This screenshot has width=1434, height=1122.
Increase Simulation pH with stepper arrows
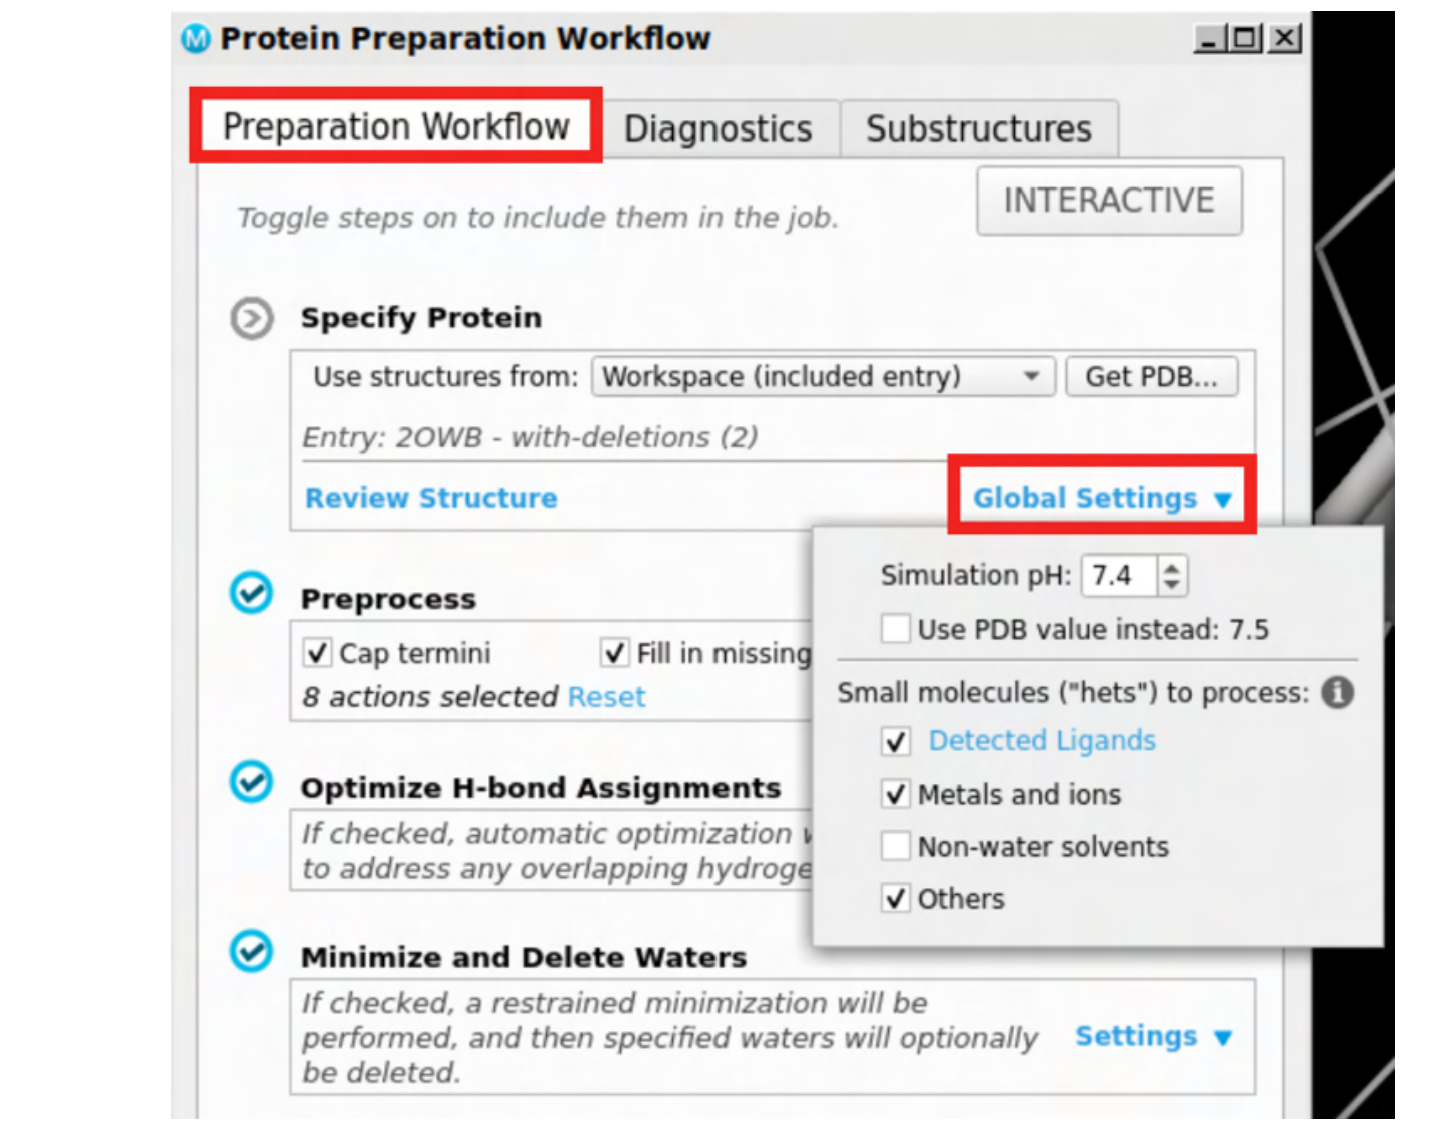1172,567
